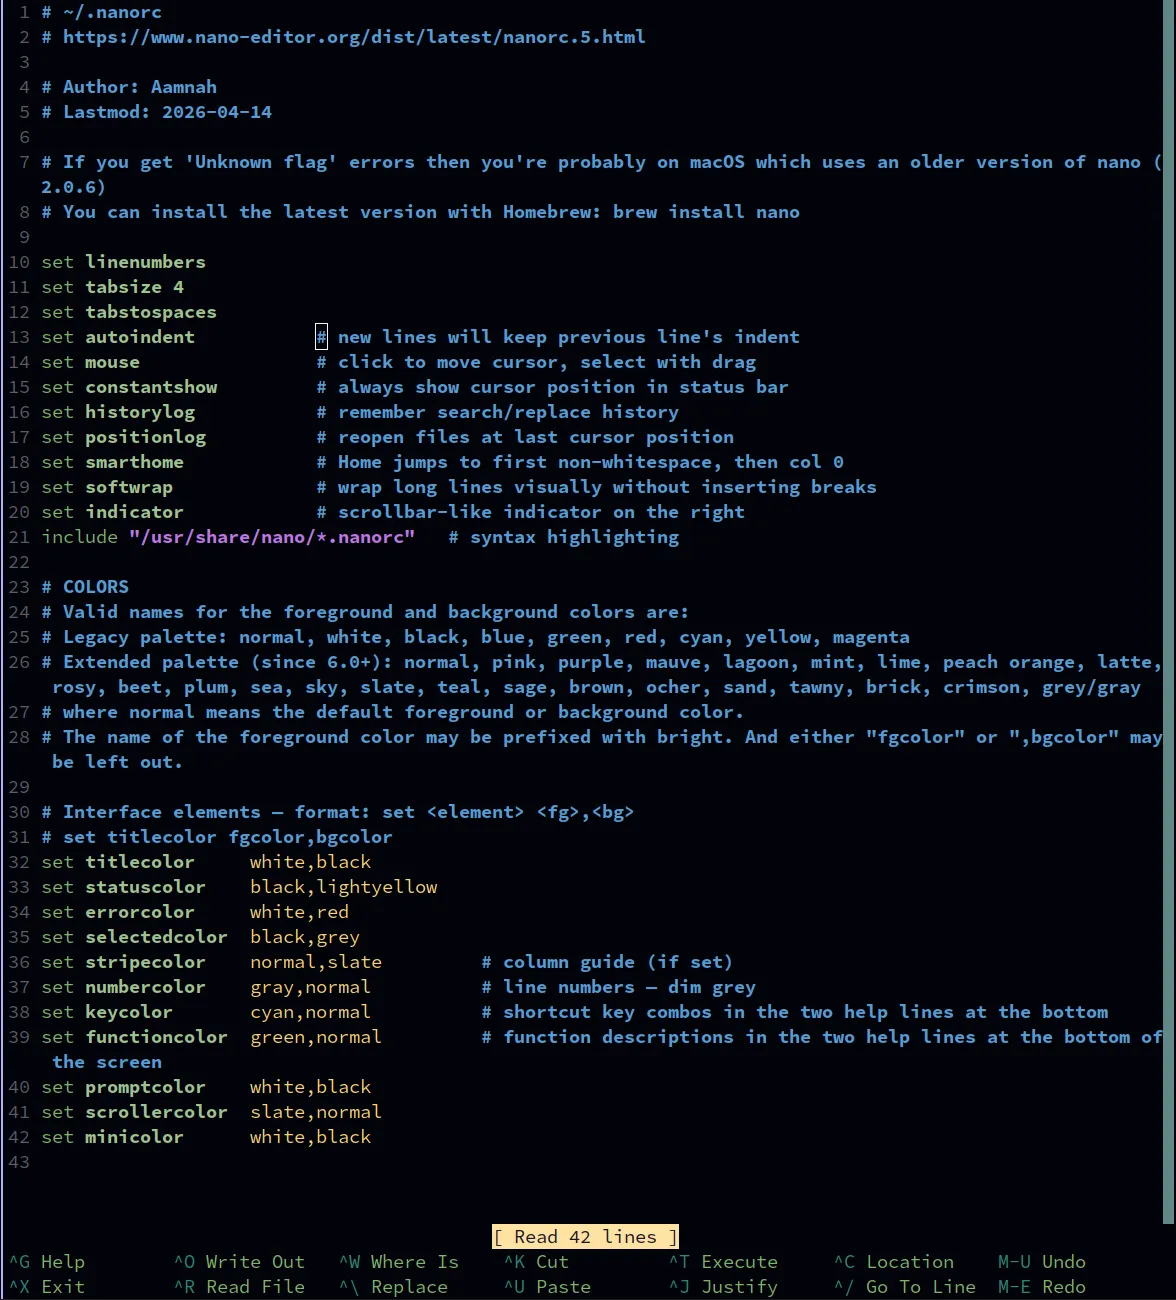Click 'historylog' option text
1176x1300 pixels.
pos(140,412)
